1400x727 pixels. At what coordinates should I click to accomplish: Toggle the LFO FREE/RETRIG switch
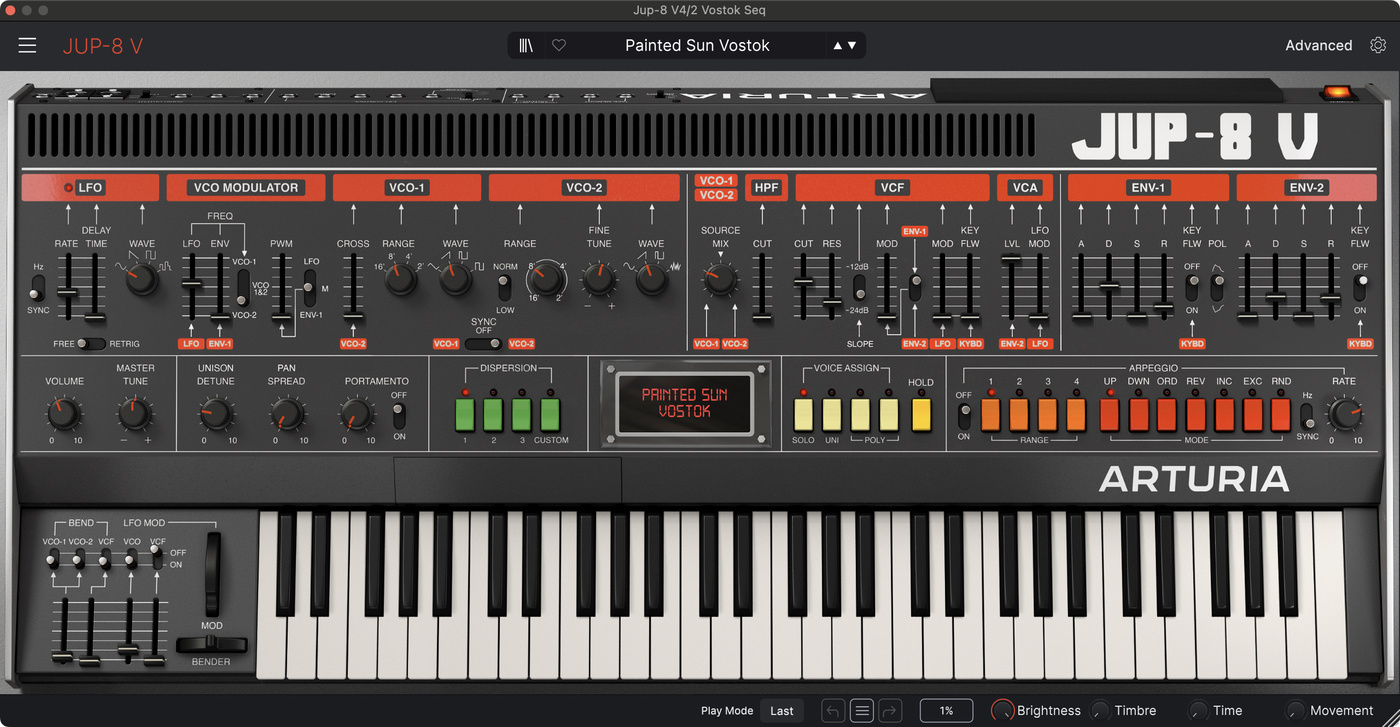91,344
